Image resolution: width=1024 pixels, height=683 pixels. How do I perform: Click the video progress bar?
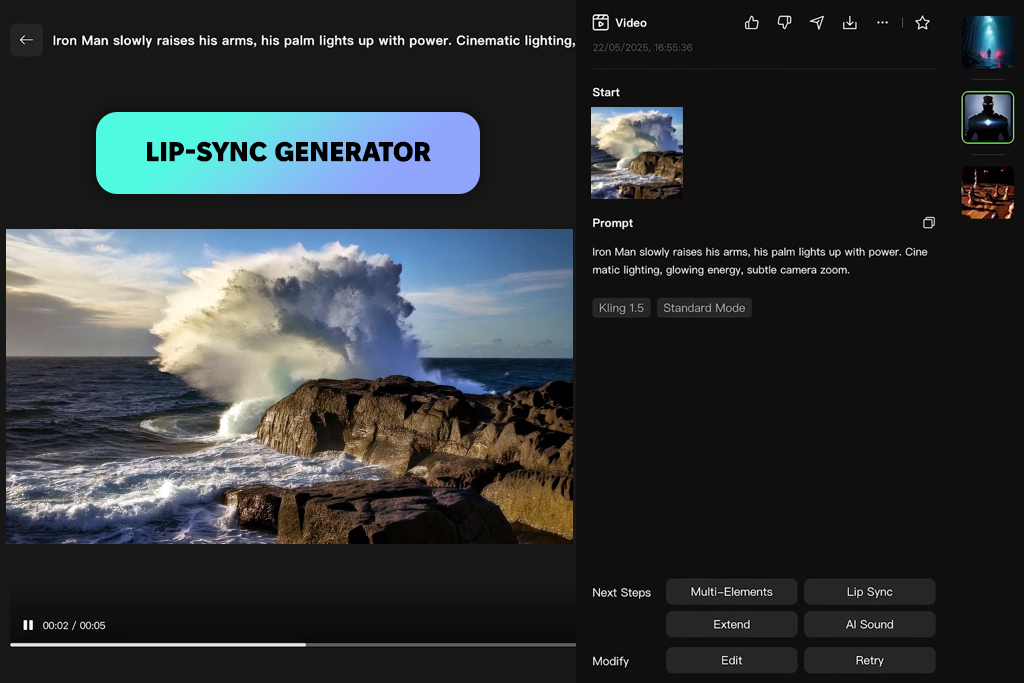click(293, 644)
